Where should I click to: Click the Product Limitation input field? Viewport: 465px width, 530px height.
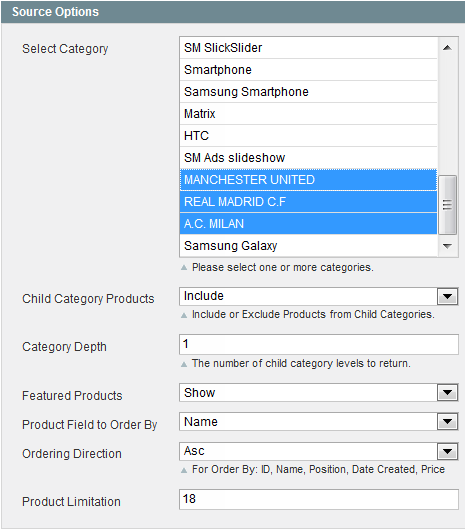(319, 499)
